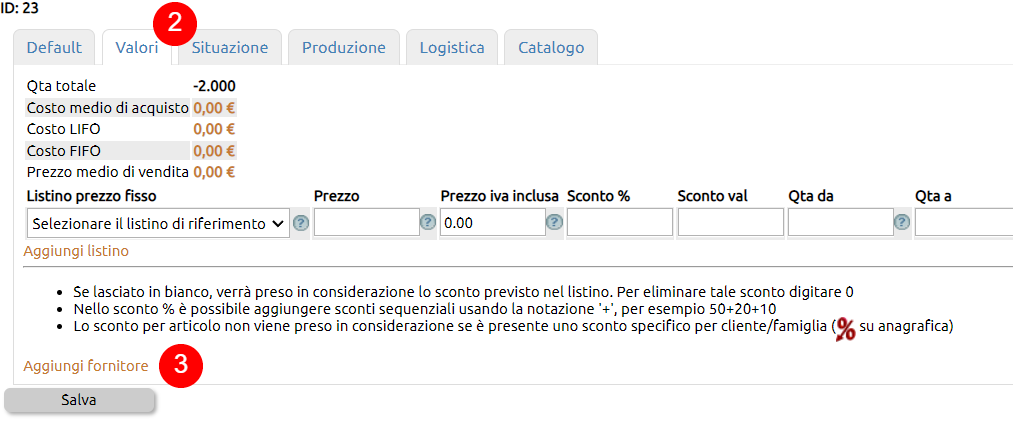Screen dimensions: 1013x425
Task: Click into the Sconto val field
Action: [731, 223]
